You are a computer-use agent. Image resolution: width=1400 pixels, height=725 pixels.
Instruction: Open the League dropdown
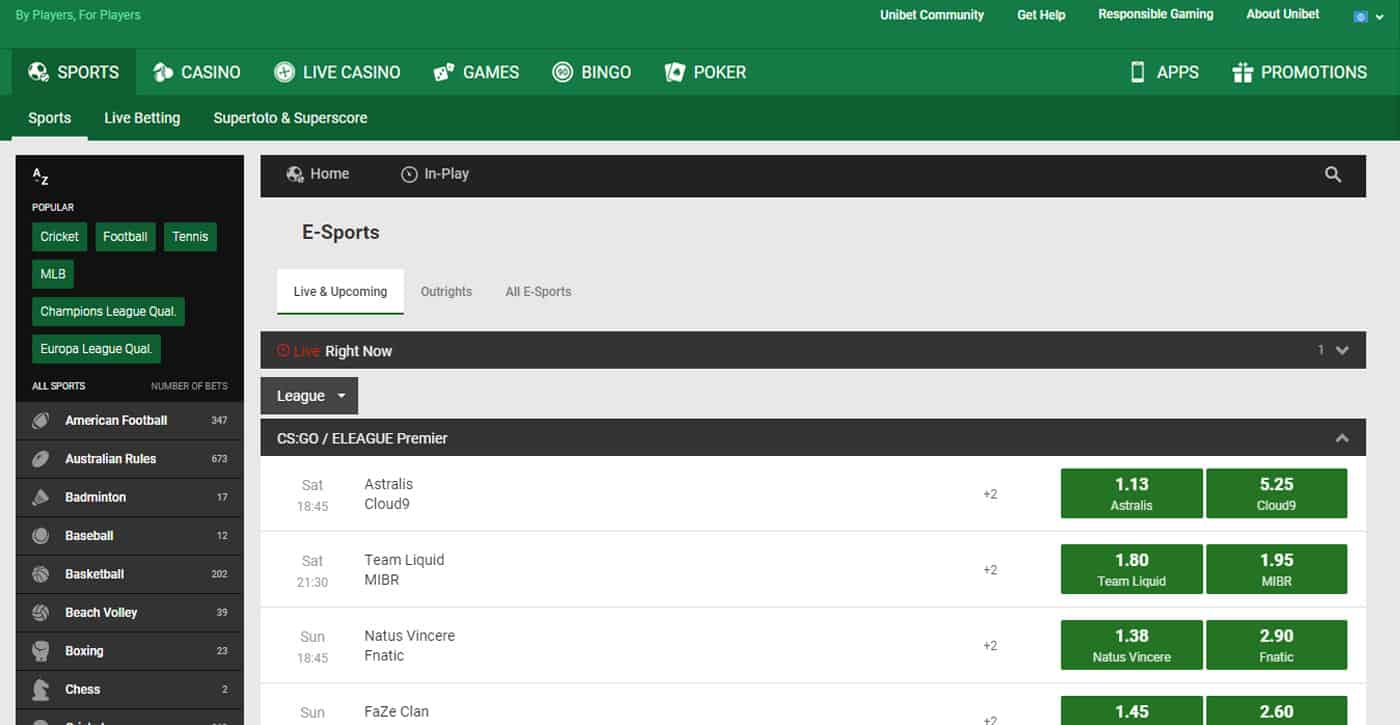click(x=309, y=396)
